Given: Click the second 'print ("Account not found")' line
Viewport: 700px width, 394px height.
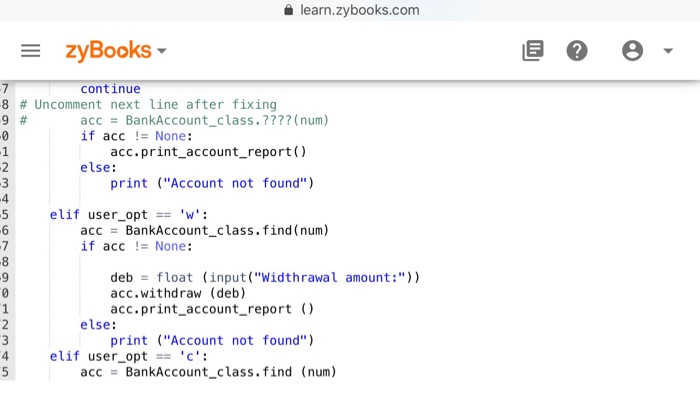Looking at the screenshot, I should tap(212, 340).
